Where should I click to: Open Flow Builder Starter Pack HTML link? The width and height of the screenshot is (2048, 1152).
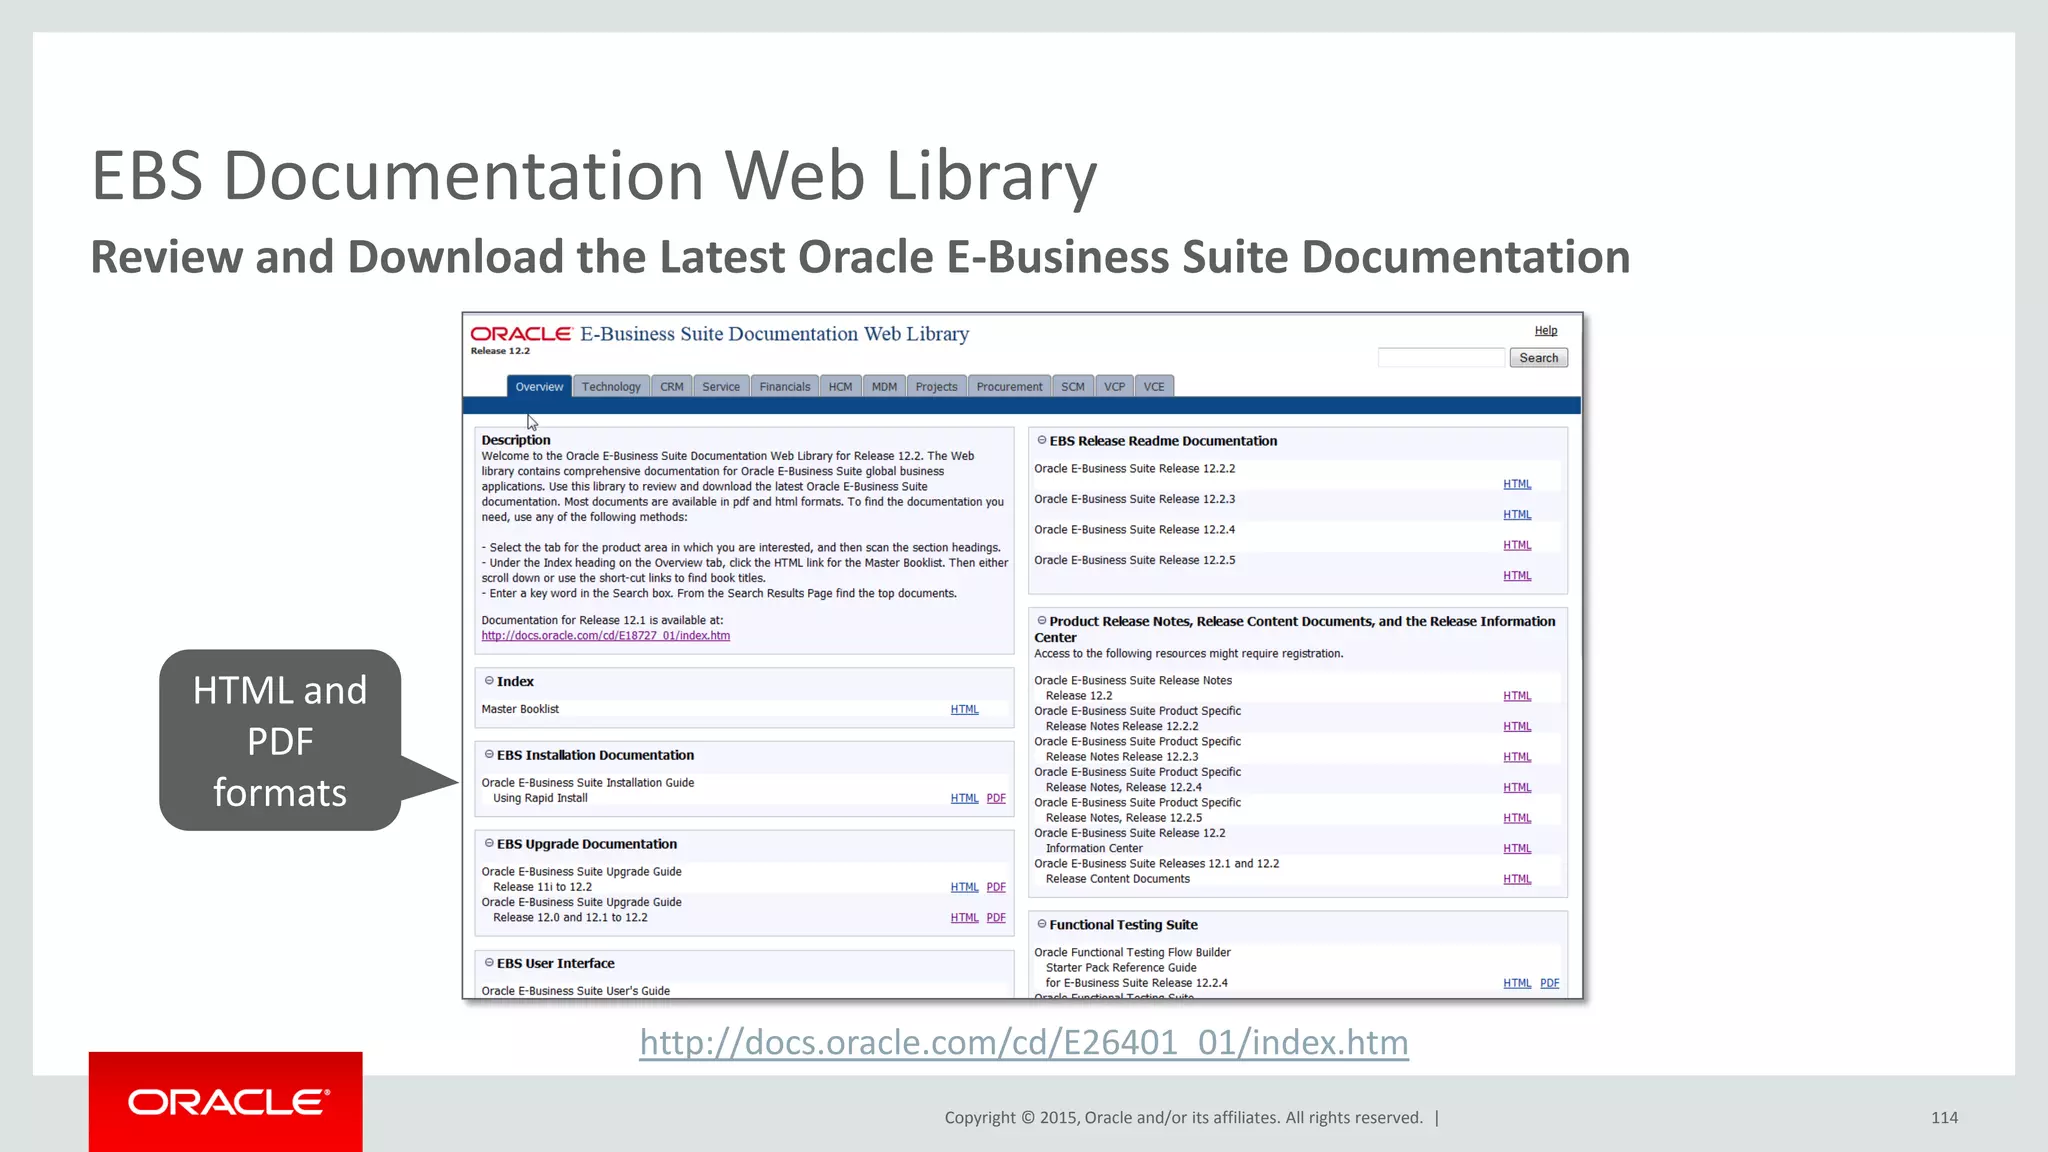coord(1517,984)
